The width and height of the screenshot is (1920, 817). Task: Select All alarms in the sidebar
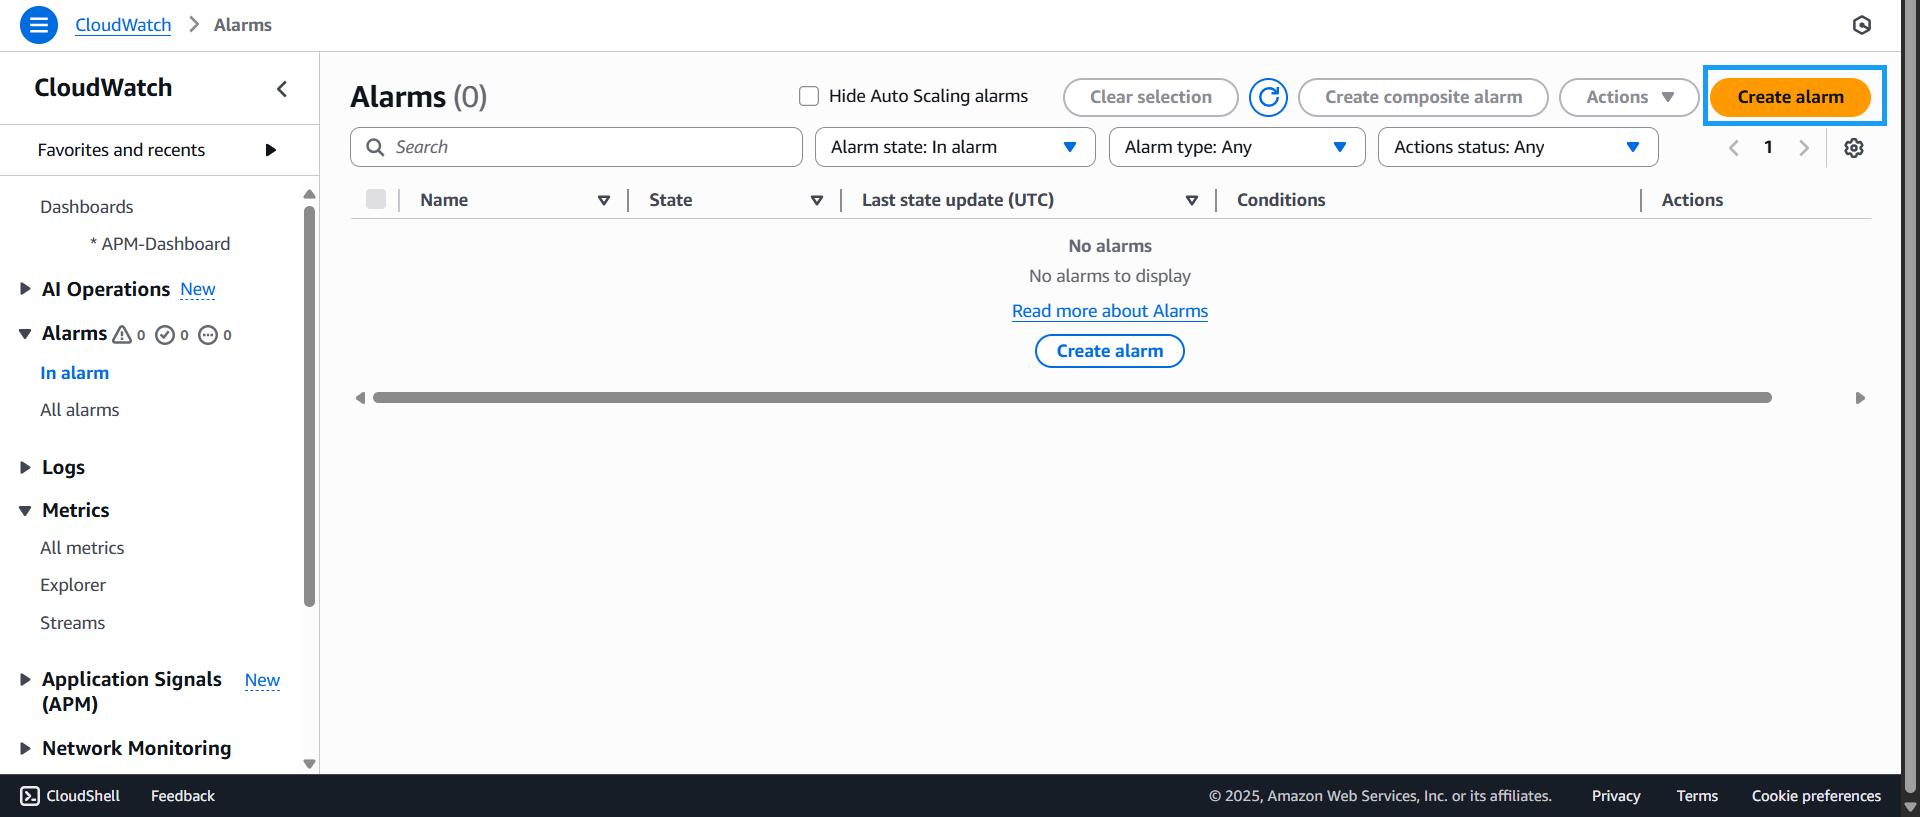pos(80,410)
